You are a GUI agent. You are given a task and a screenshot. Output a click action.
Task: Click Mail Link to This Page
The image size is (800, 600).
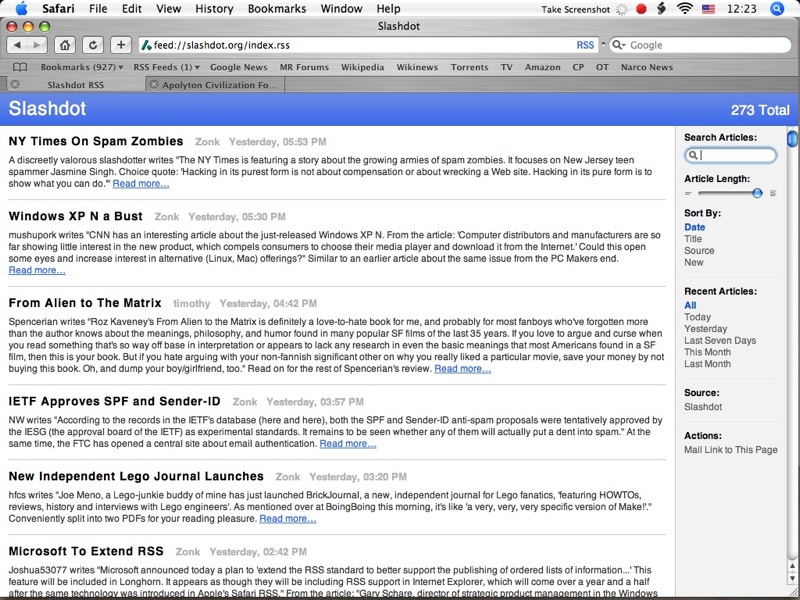click(x=730, y=450)
